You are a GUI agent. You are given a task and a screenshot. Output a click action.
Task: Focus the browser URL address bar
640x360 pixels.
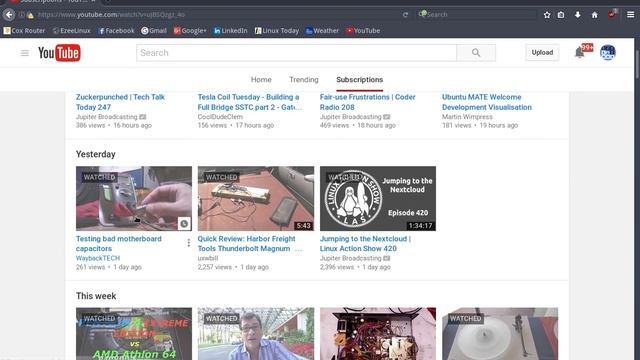tap(218, 15)
